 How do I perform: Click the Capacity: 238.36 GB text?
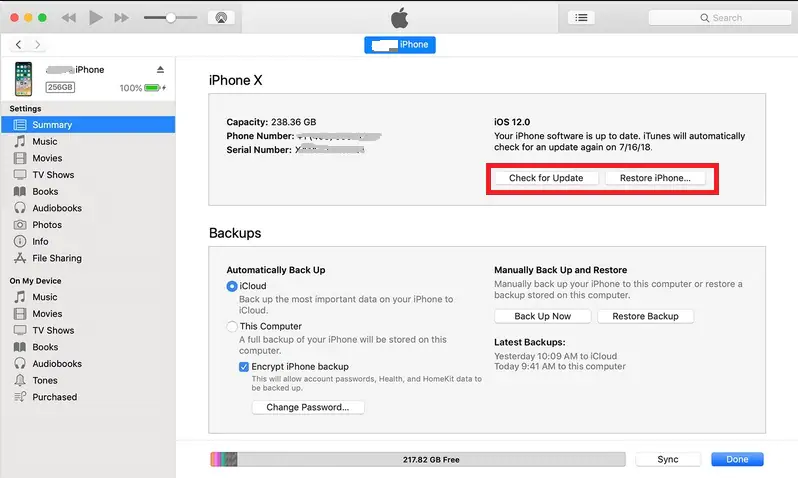(271, 122)
